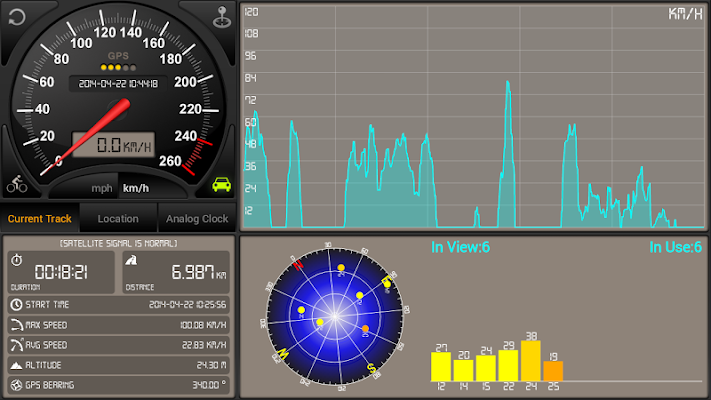
Task: Tap the highest peak in speed graph
Action: click(x=508, y=83)
